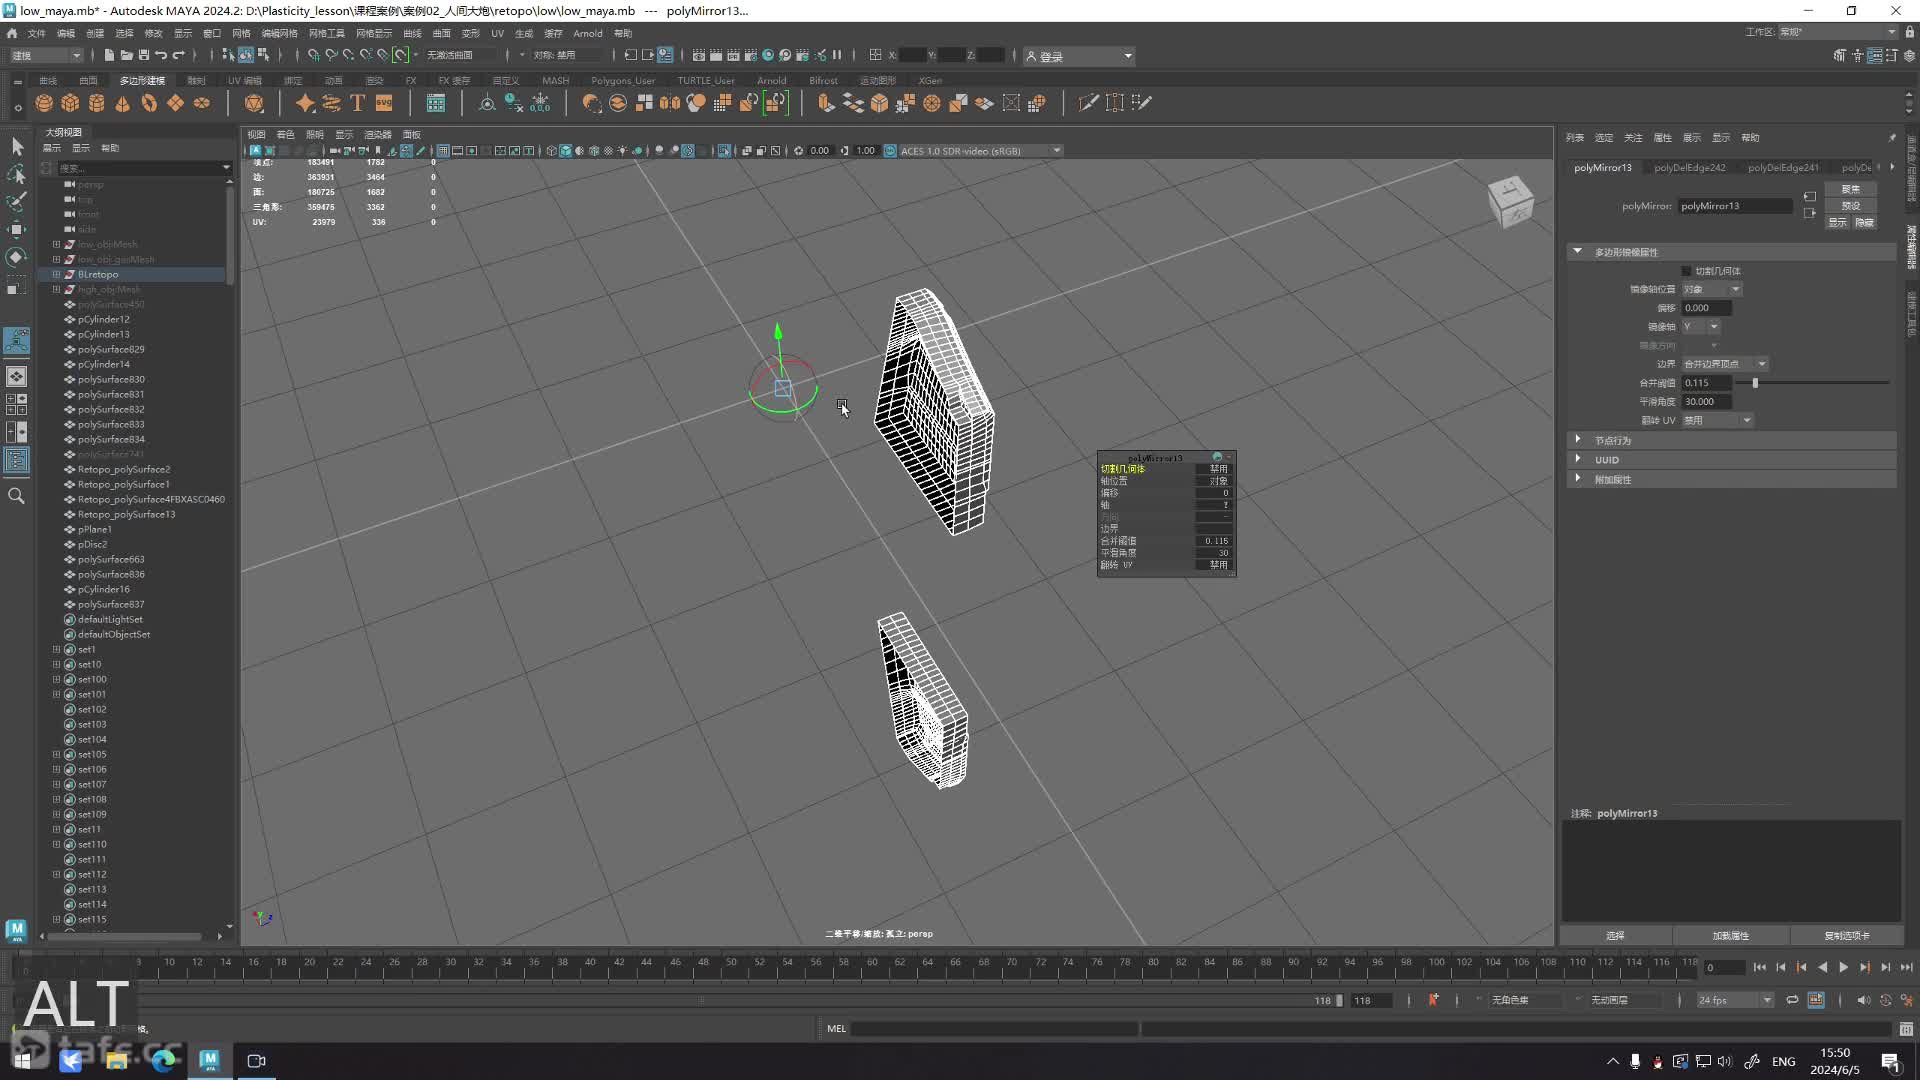Screen dimensions: 1920x1080
Task: Click the redo icon in status line
Action: [x=179, y=55]
